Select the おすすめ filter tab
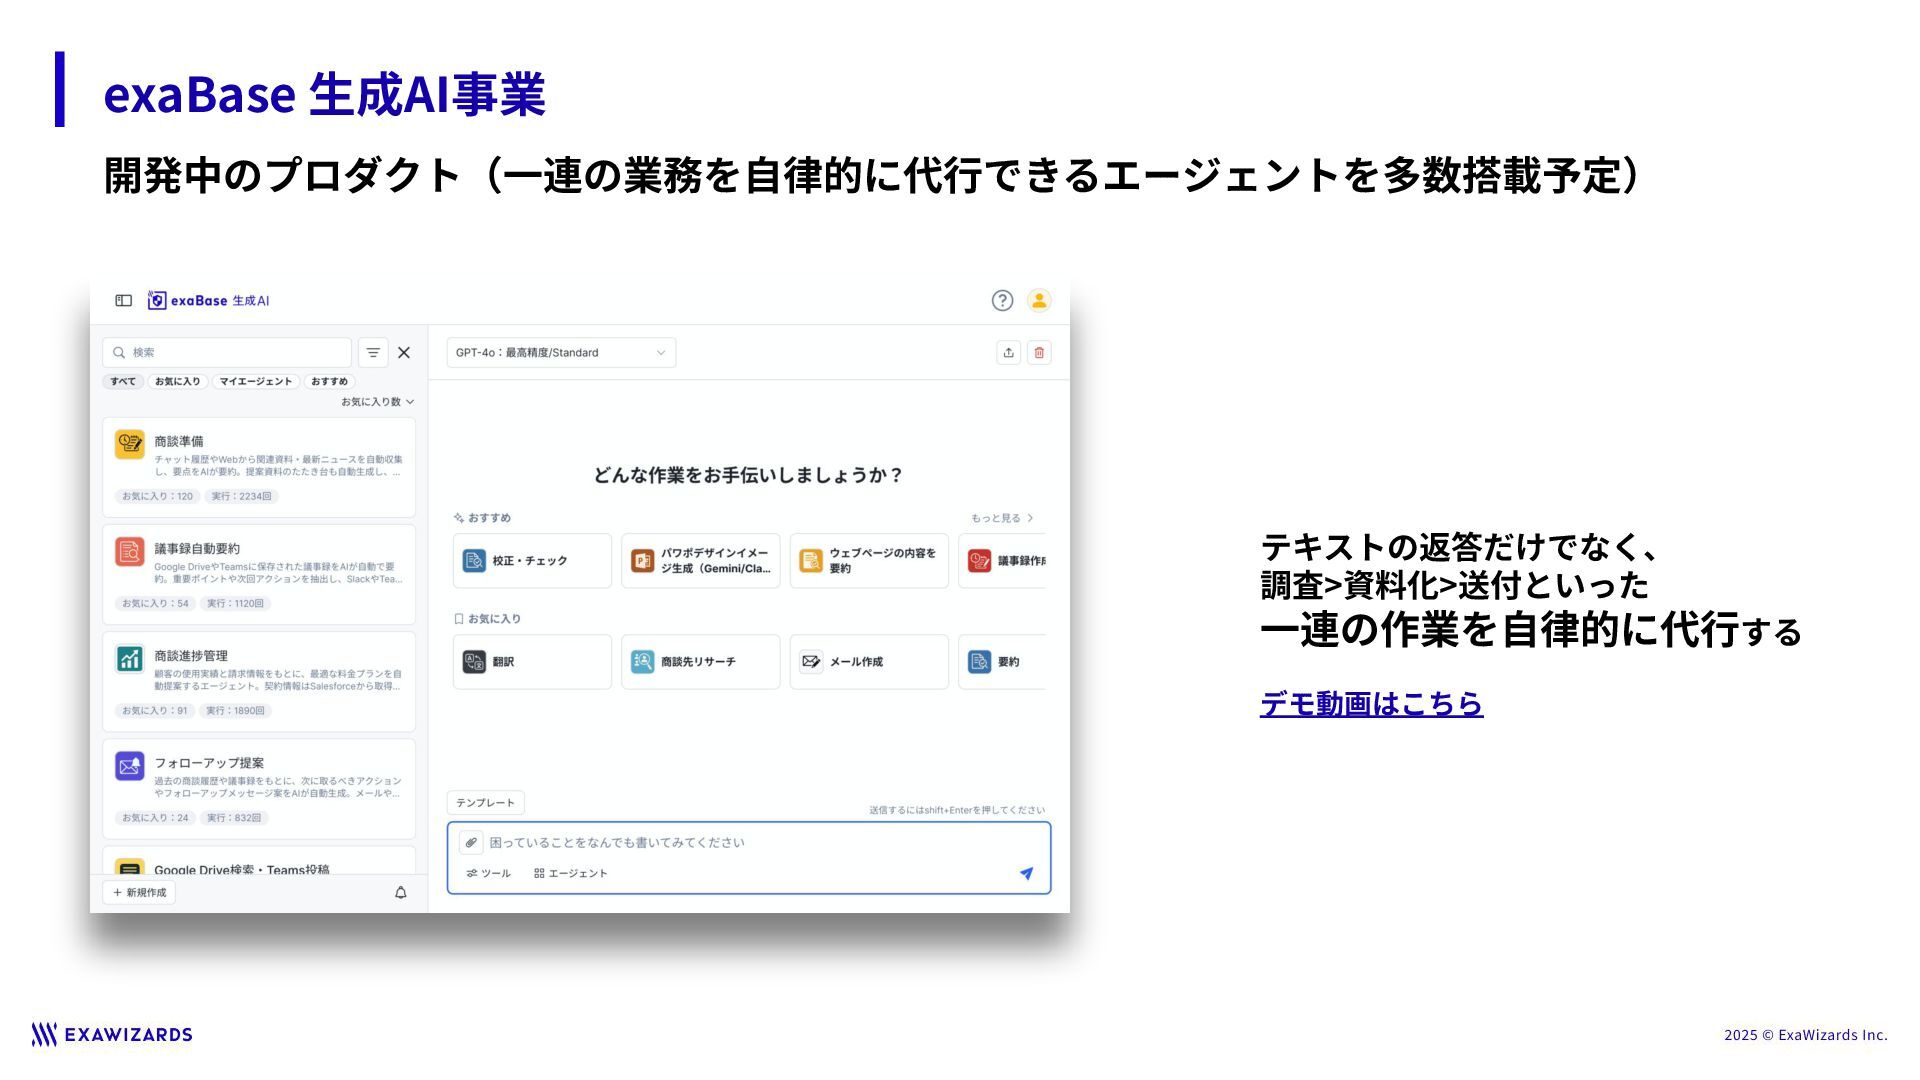This screenshot has width=1920, height=1080. [329, 381]
